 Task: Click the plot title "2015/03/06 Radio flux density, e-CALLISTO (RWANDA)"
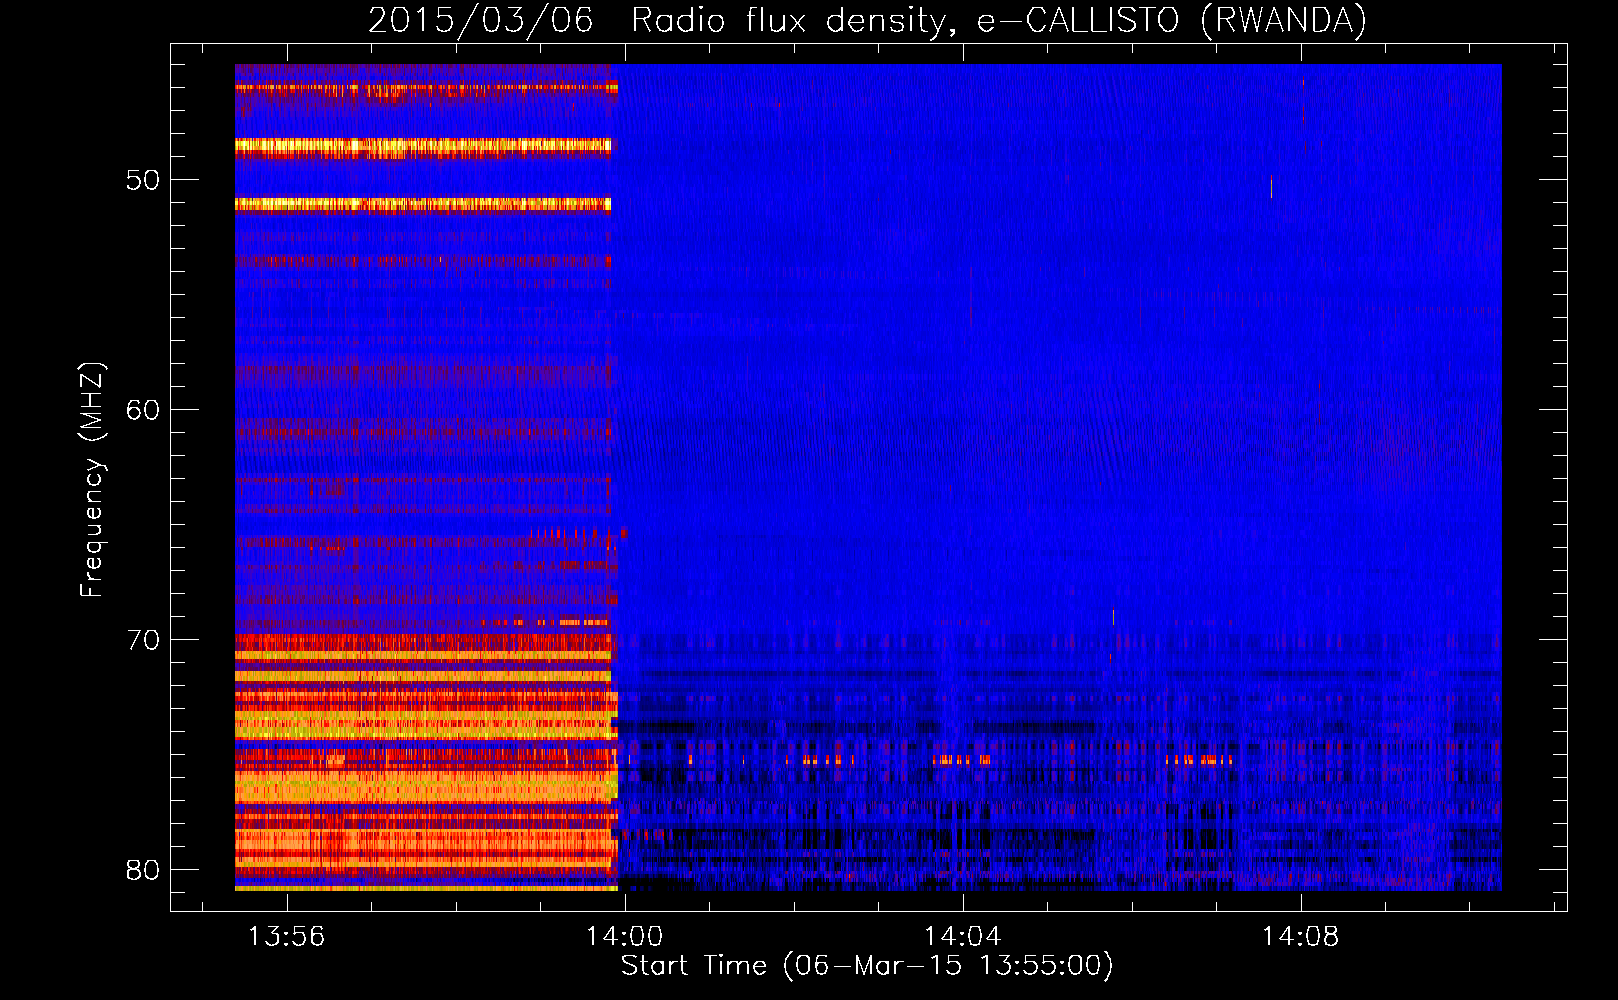[867, 20]
